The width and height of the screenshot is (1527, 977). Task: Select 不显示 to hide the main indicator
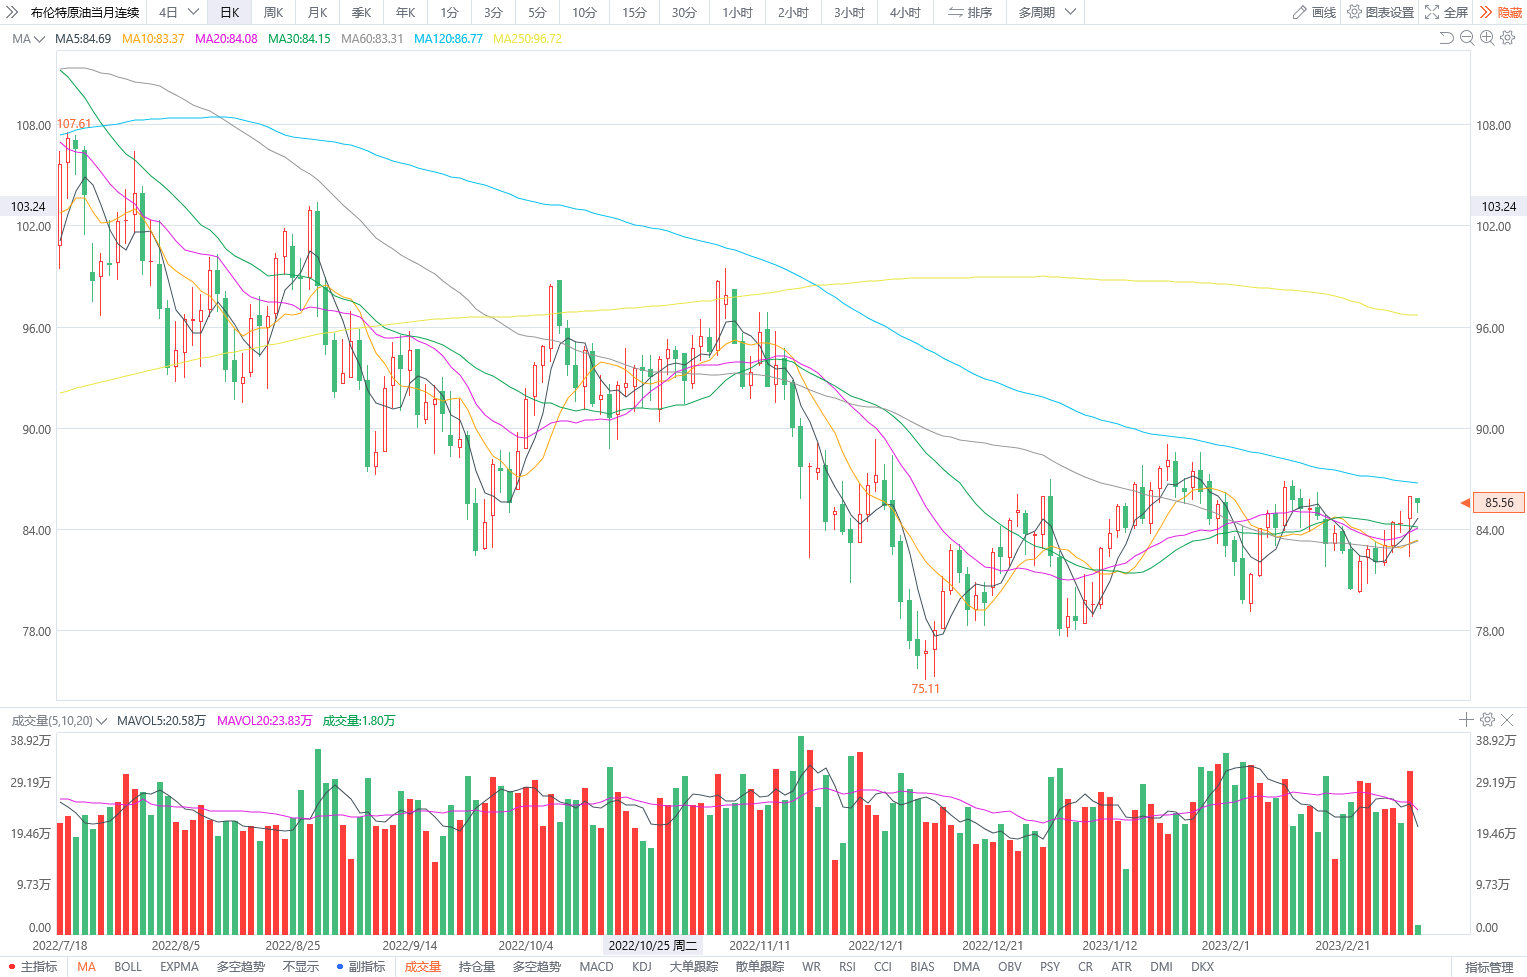click(301, 967)
